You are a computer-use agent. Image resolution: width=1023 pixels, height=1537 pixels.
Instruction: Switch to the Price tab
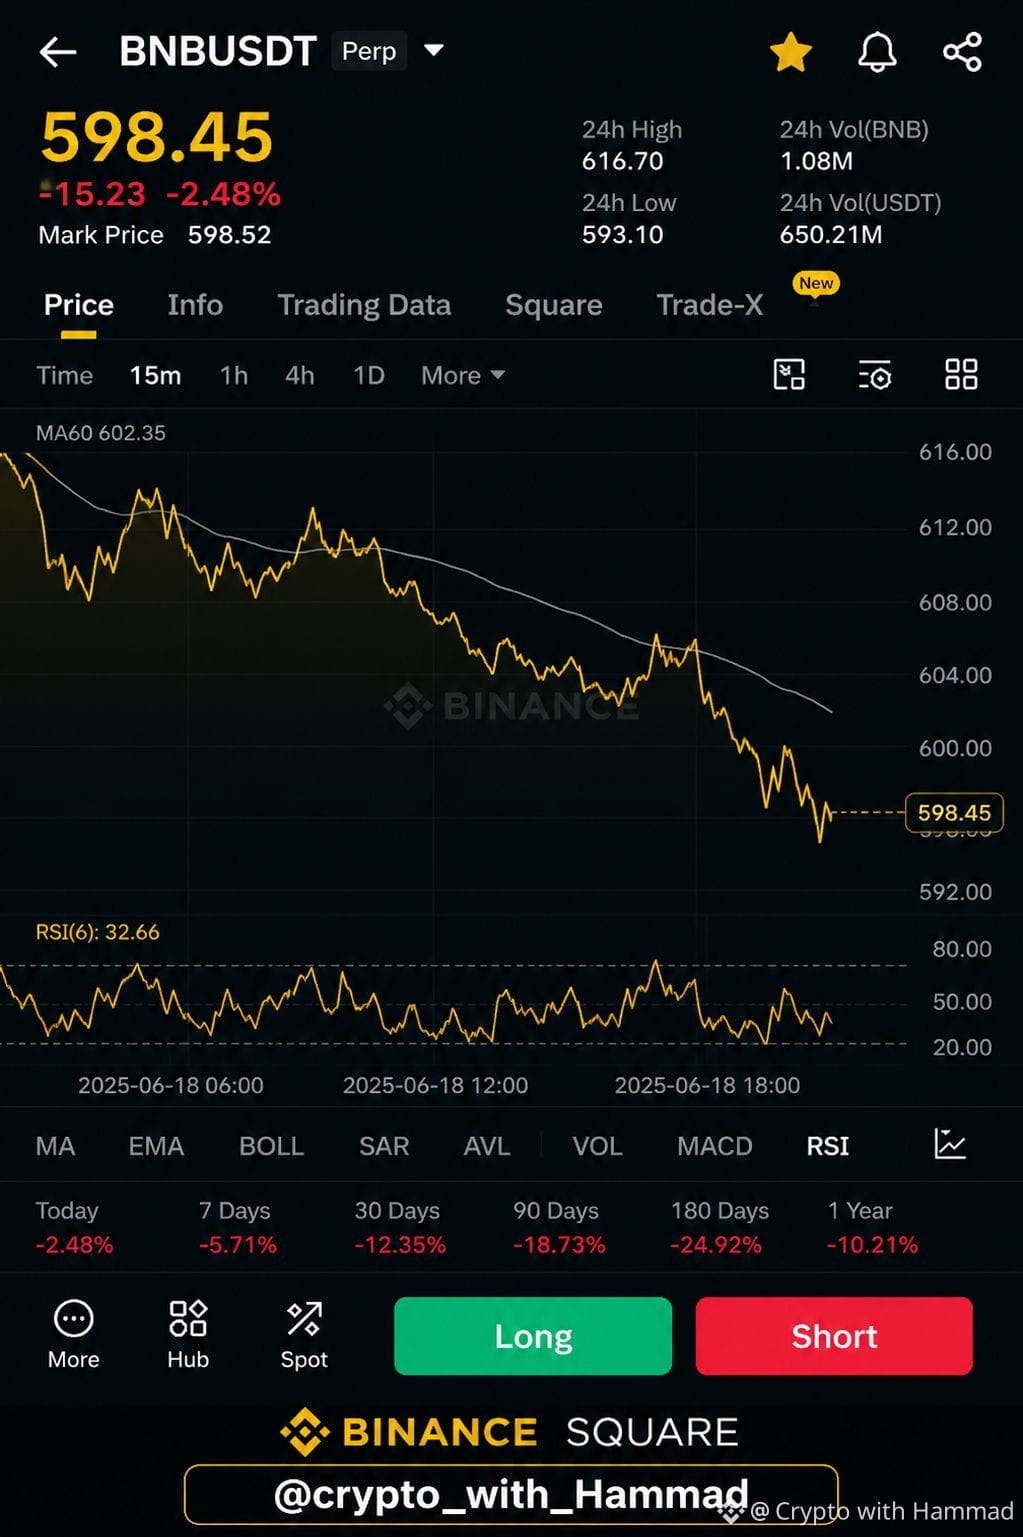coord(78,305)
